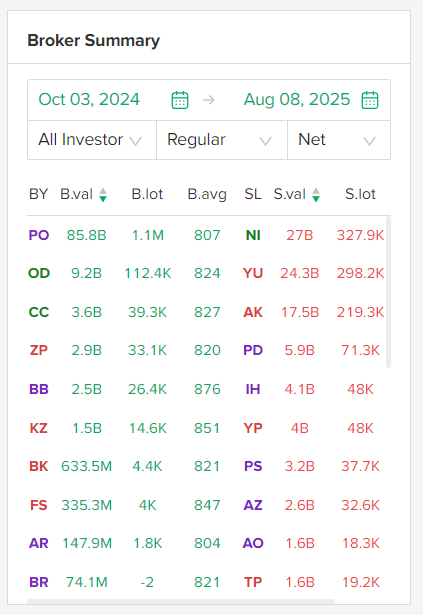This screenshot has height=615, width=423.
Task: Select buyer broker PO
Action: click(x=39, y=235)
